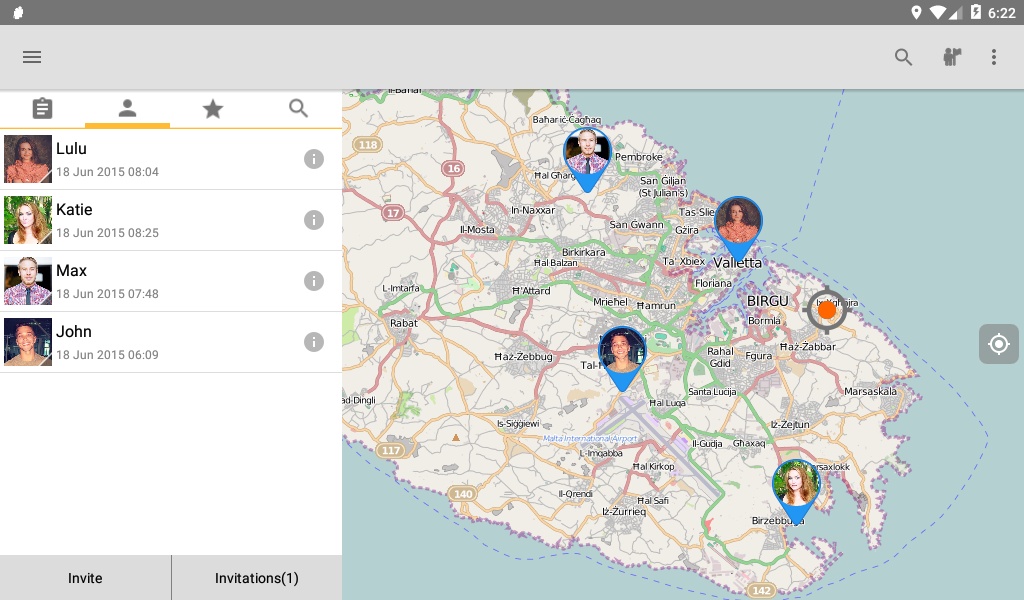The width and height of the screenshot is (1024, 600).
Task: Tap the search icon in top toolbar
Action: pyautogui.click(x=903, y=57)
